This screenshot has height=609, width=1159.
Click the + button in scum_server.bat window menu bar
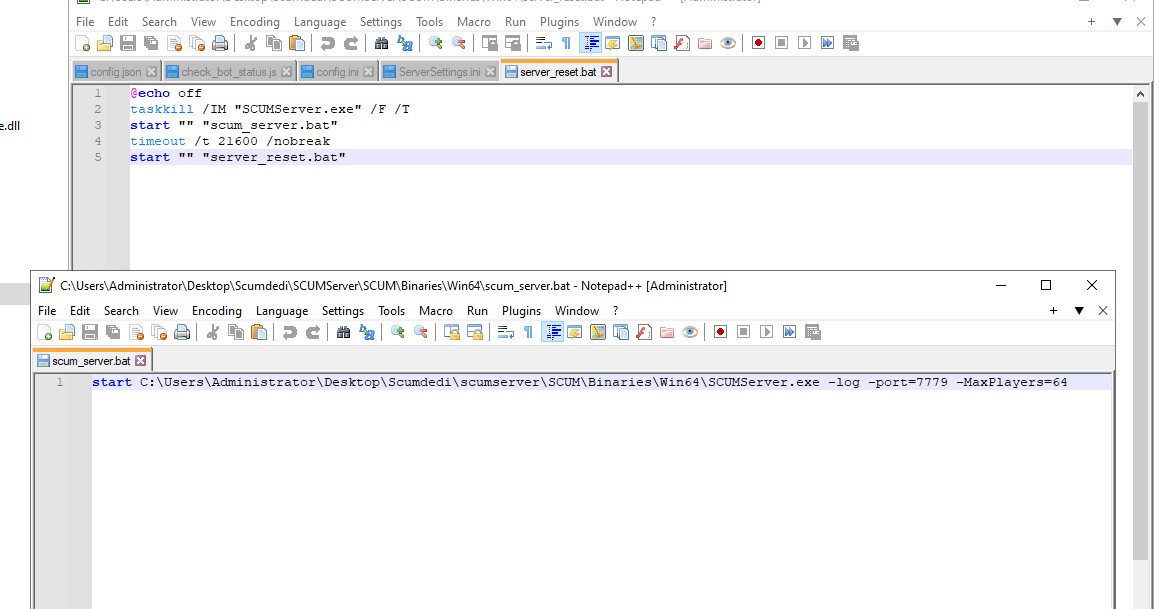coord(1053,311)
